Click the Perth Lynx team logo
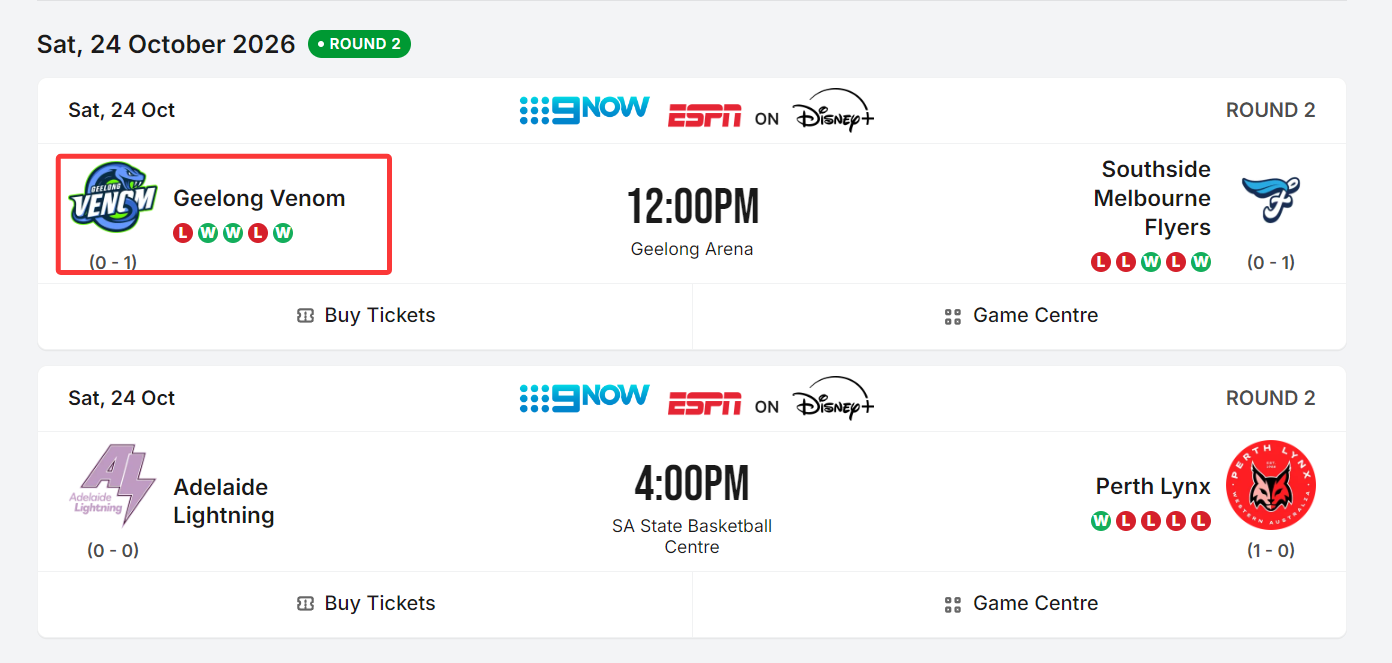The width and height of the screenshot is (1392, 663). click(1270, 486)
